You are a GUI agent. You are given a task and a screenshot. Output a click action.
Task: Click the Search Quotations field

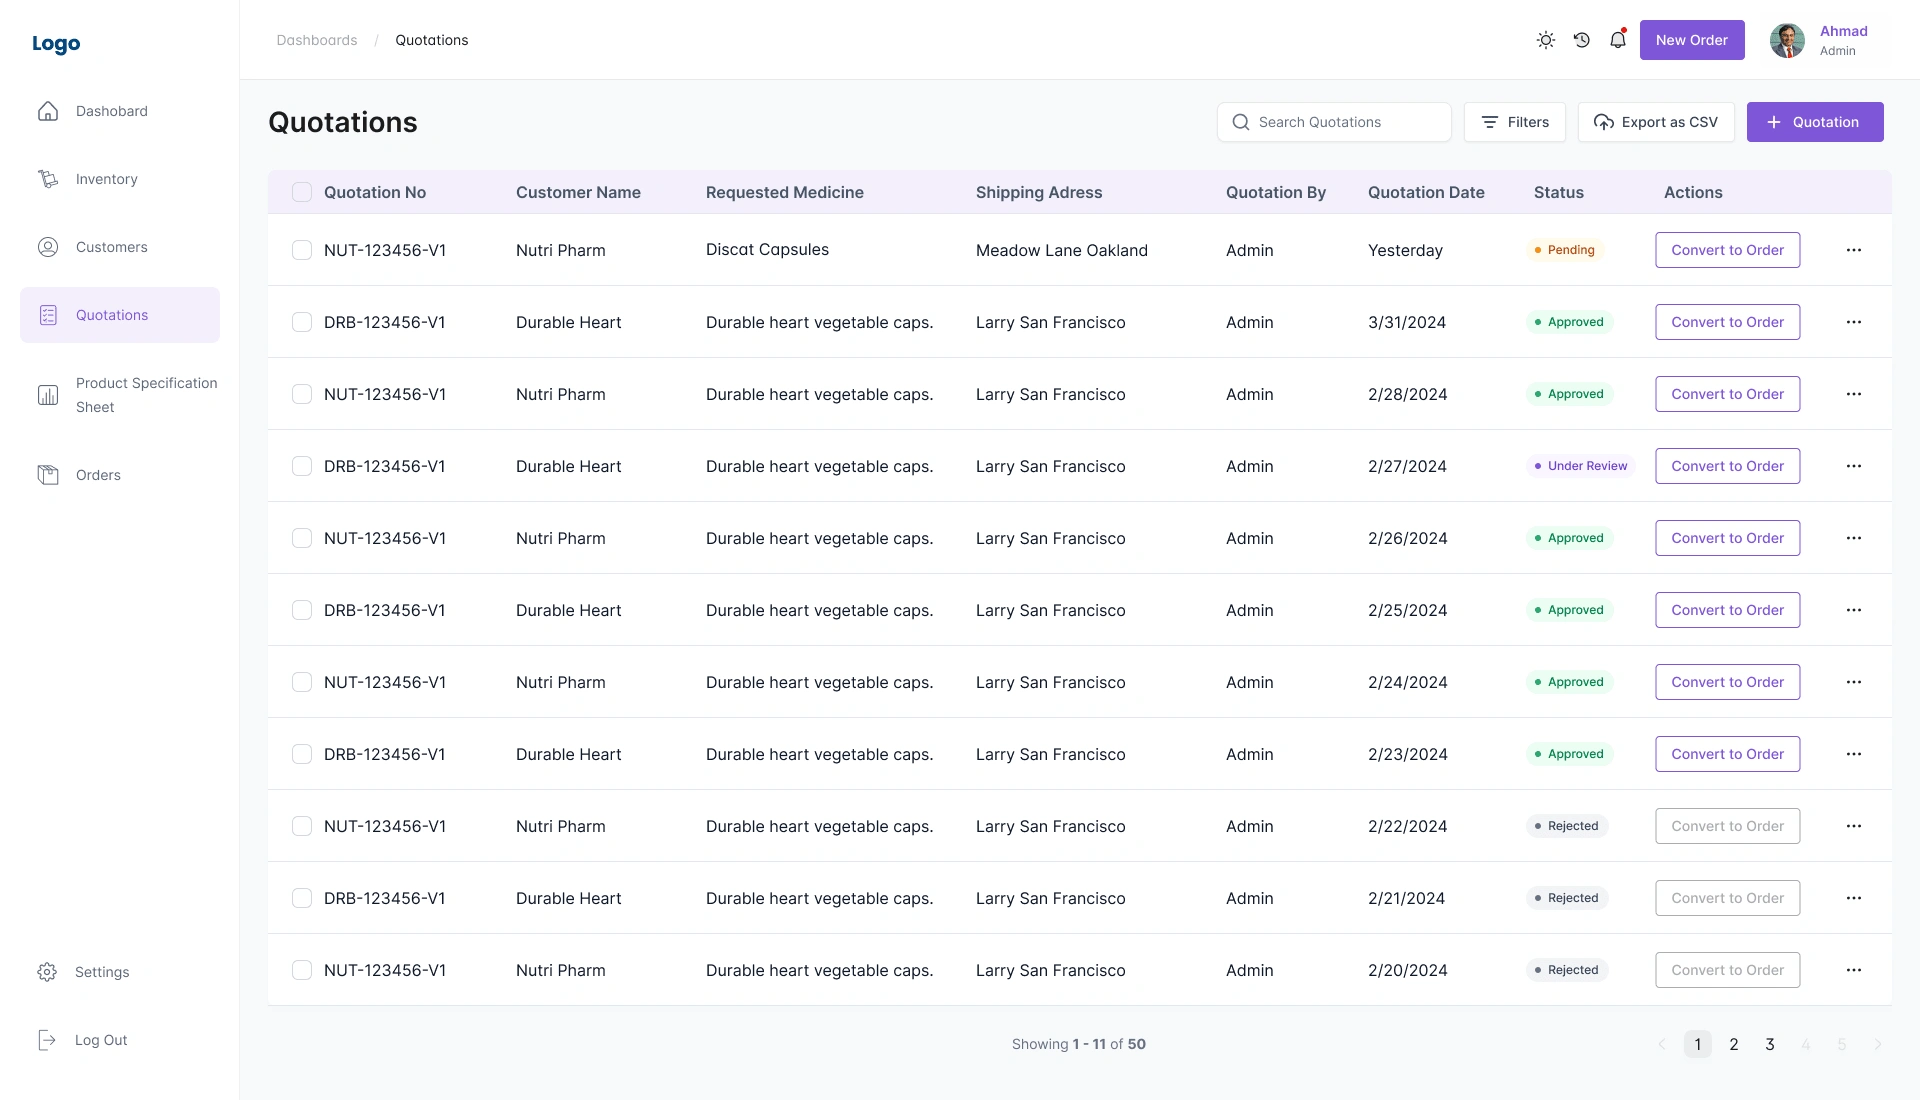pyautogui.click(x=1334, y=122)
